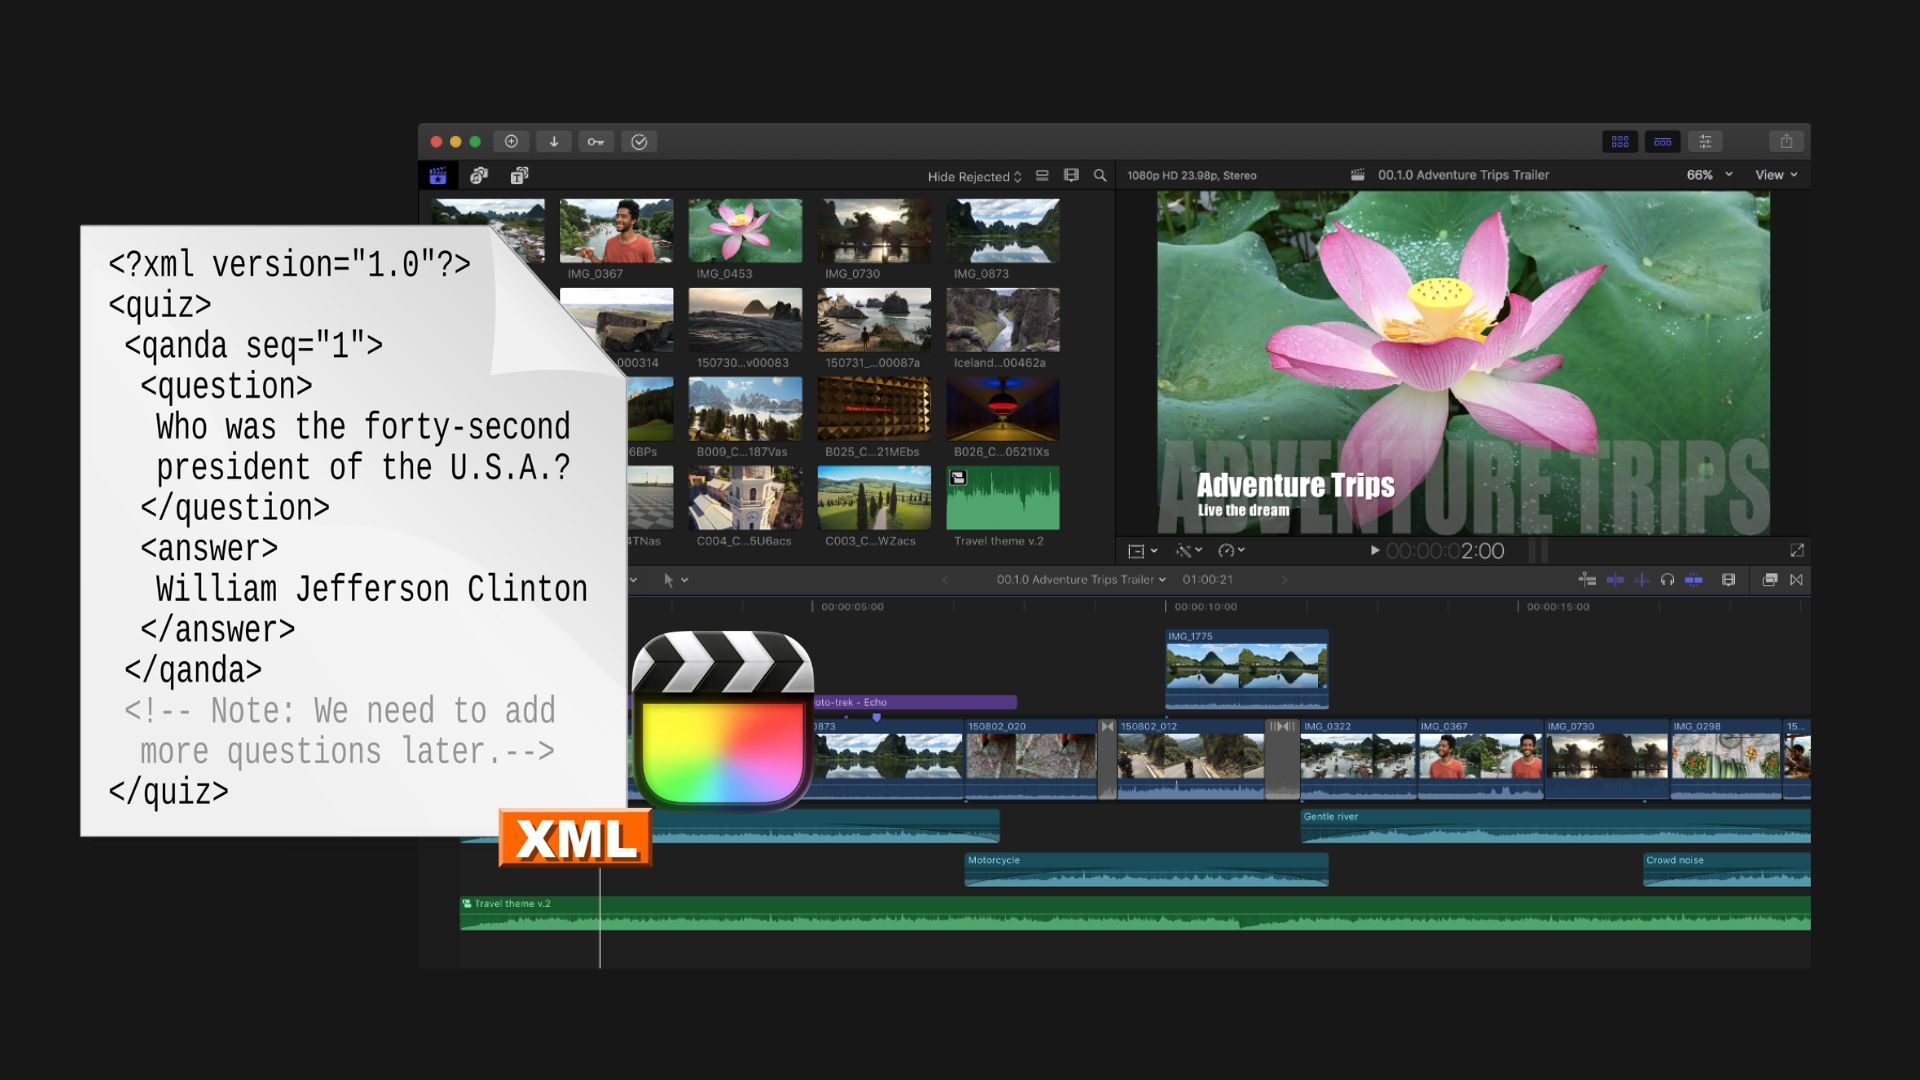Select the IMG_0730 browser thumbnail

click(874, 231)
